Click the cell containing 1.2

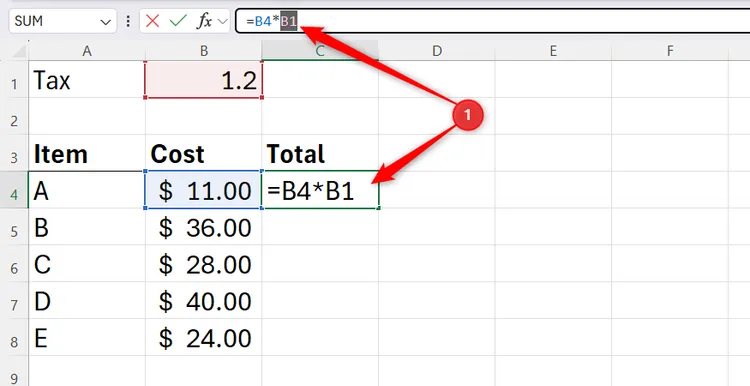[204, 79]
